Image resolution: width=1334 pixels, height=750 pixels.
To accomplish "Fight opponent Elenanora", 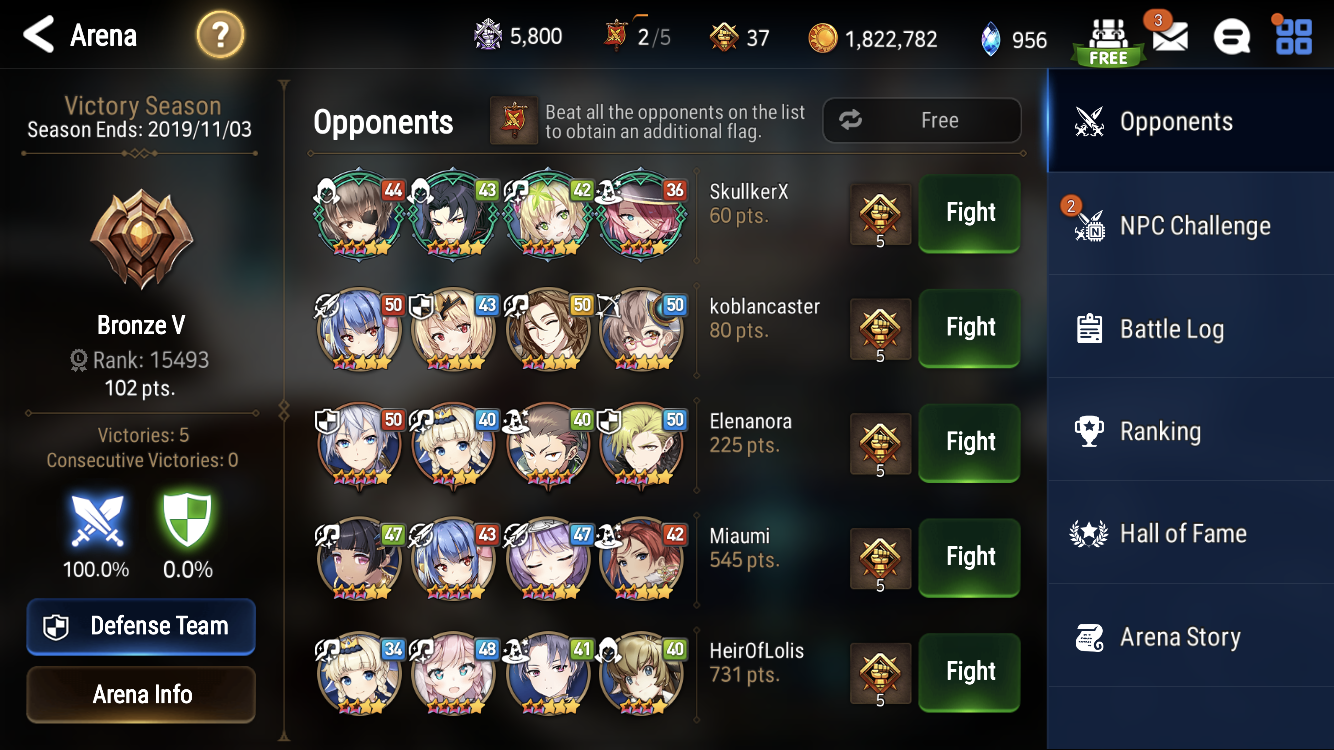I will pyautogui.click(x=970, y=441).
